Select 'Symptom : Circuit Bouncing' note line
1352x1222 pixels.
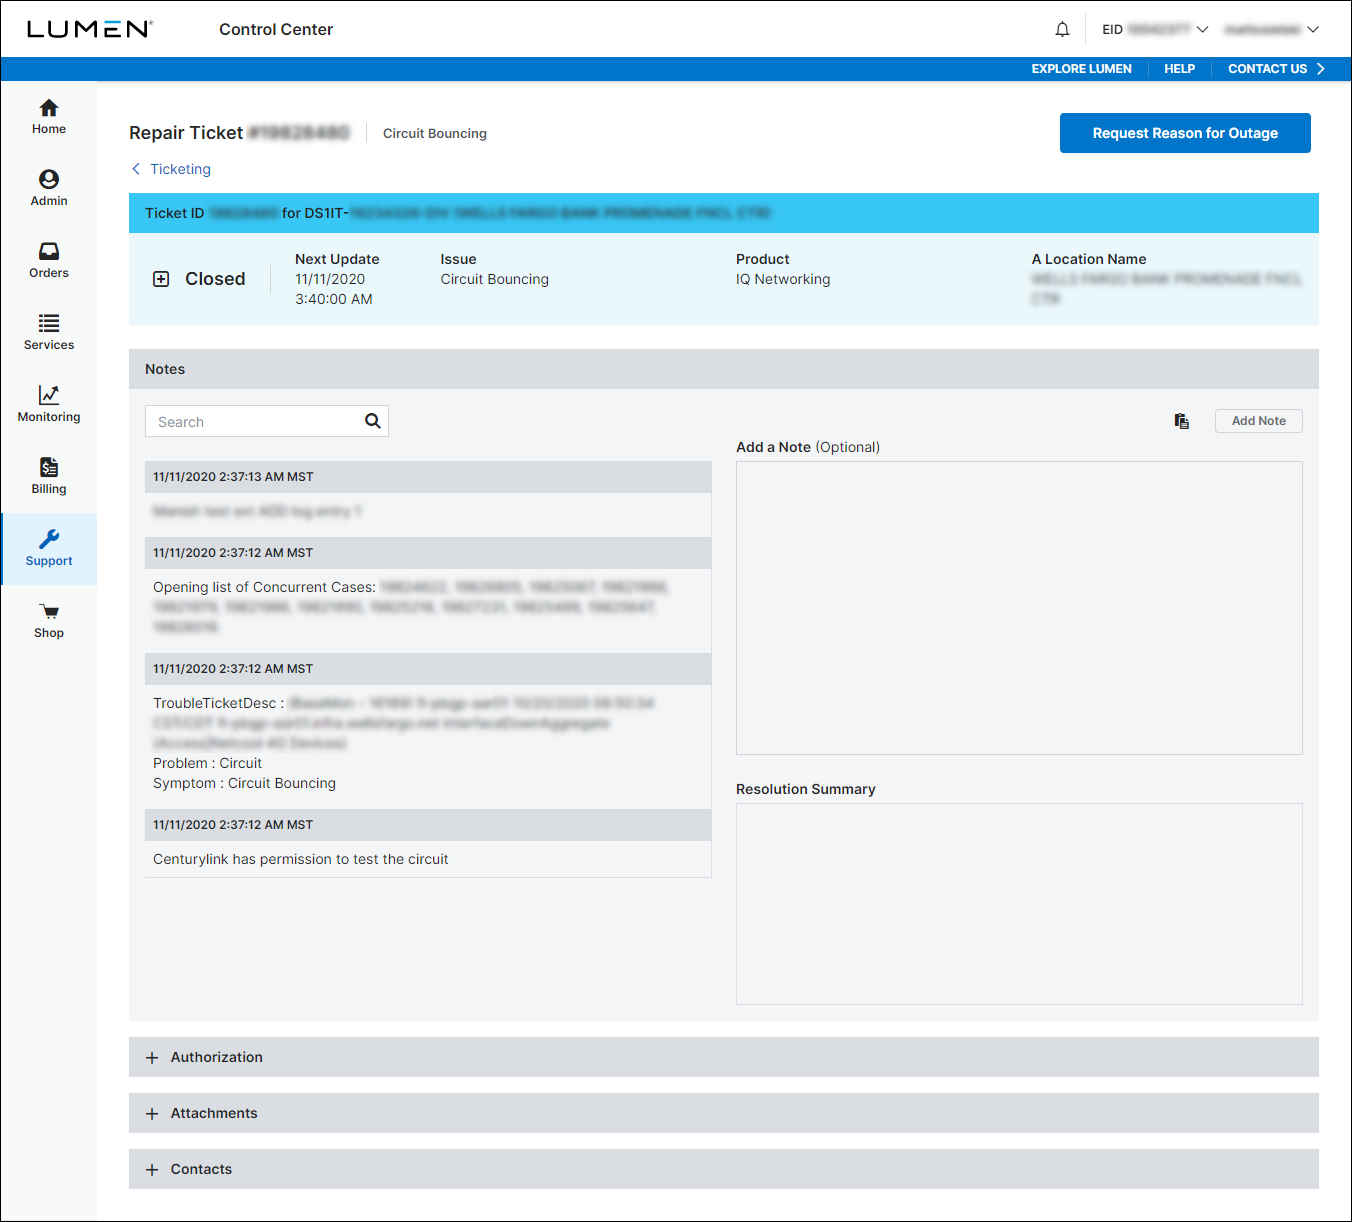pos(244,783)
